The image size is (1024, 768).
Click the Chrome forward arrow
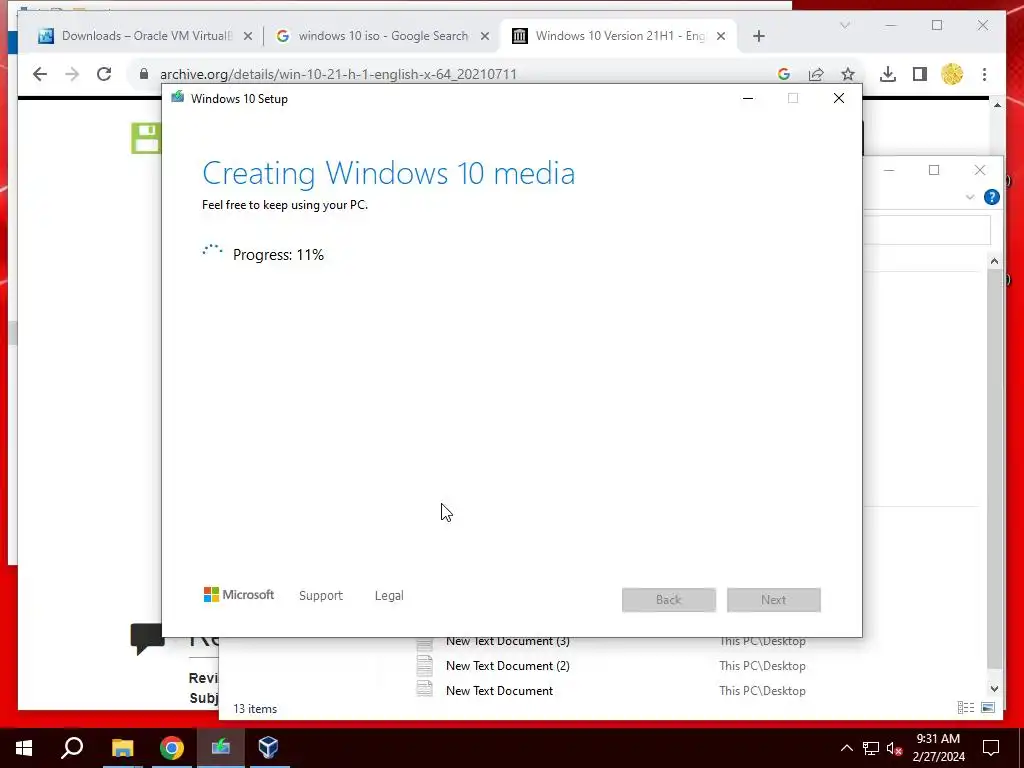click(x=72, y=74)
